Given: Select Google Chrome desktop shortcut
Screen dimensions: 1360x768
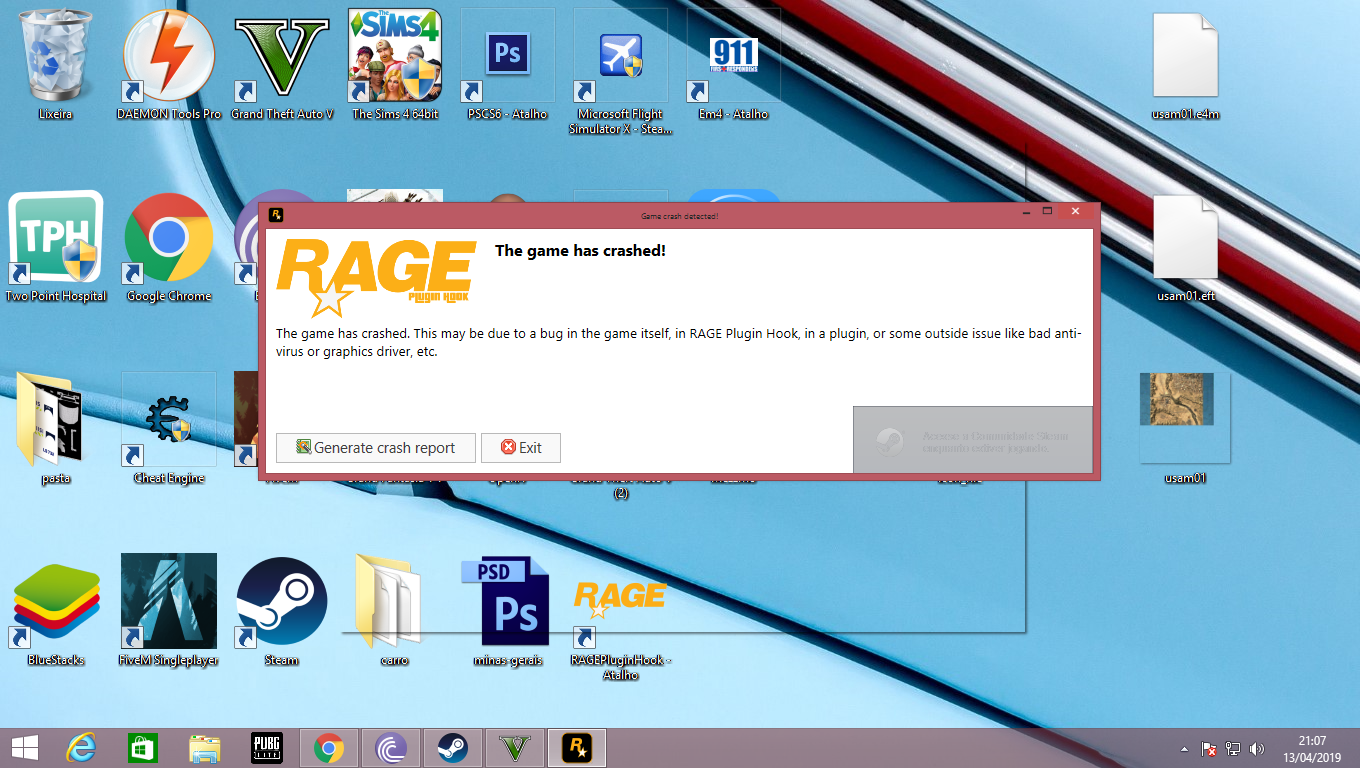Looking at the screenshot, I should [169, 247].
